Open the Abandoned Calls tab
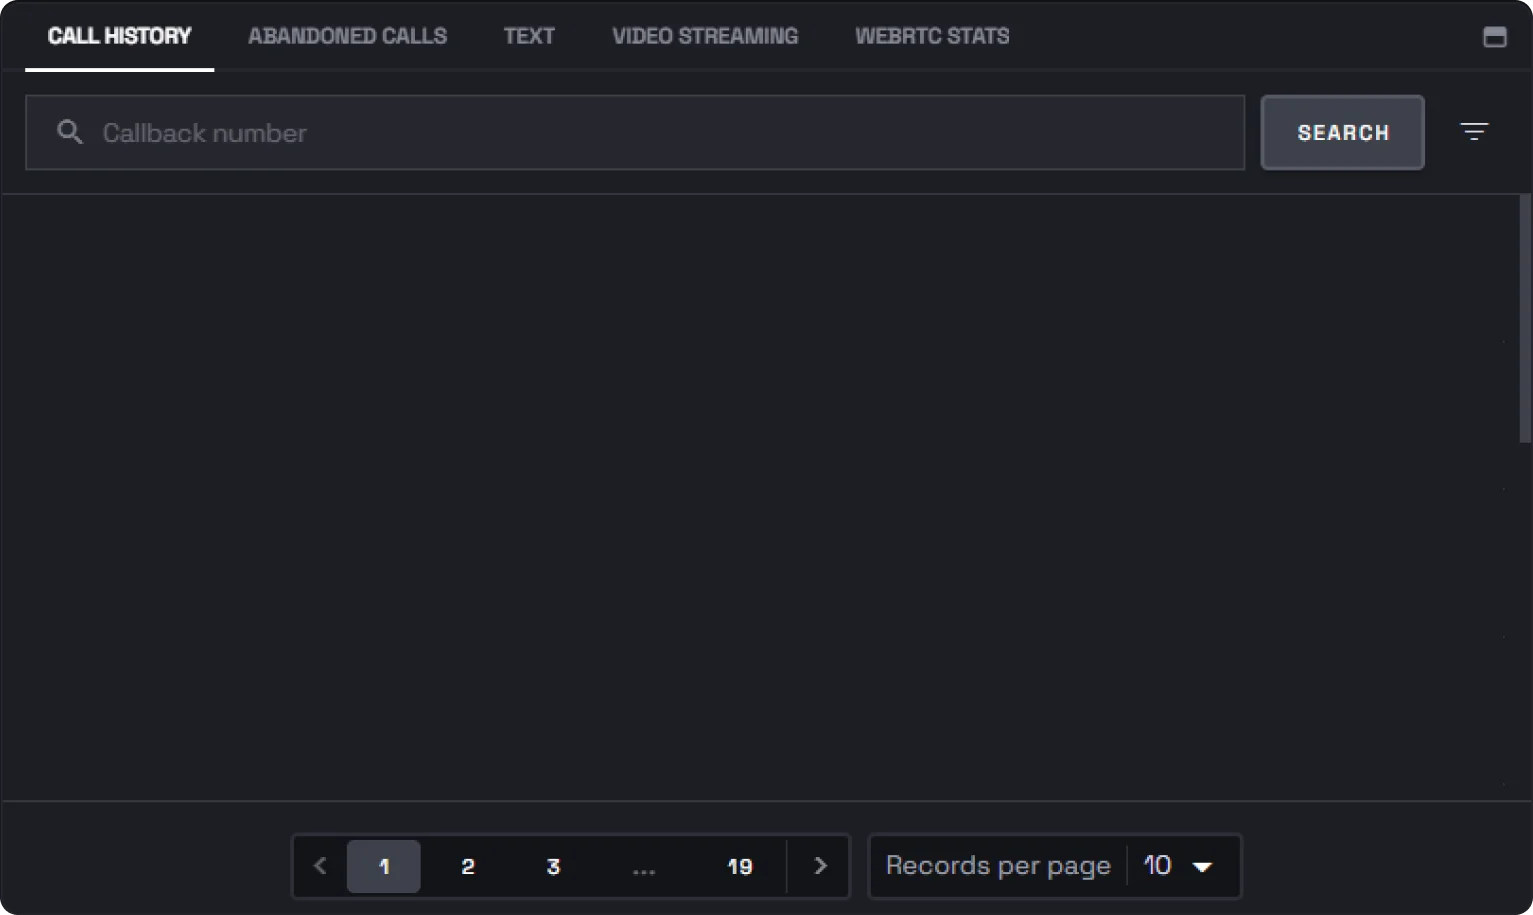 [x=347, y=36]
